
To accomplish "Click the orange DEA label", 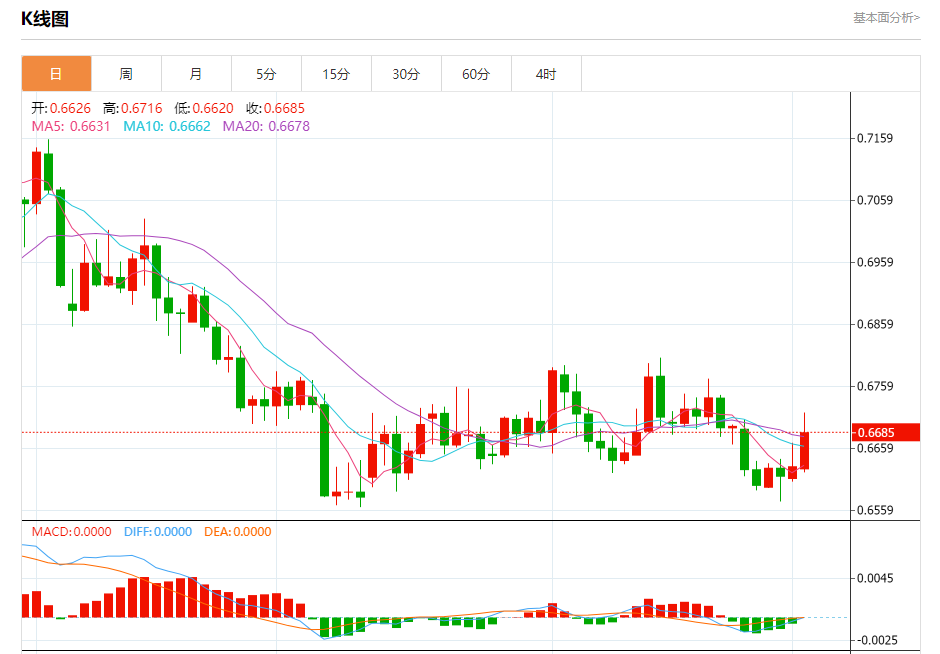I will tap(237, 532).
